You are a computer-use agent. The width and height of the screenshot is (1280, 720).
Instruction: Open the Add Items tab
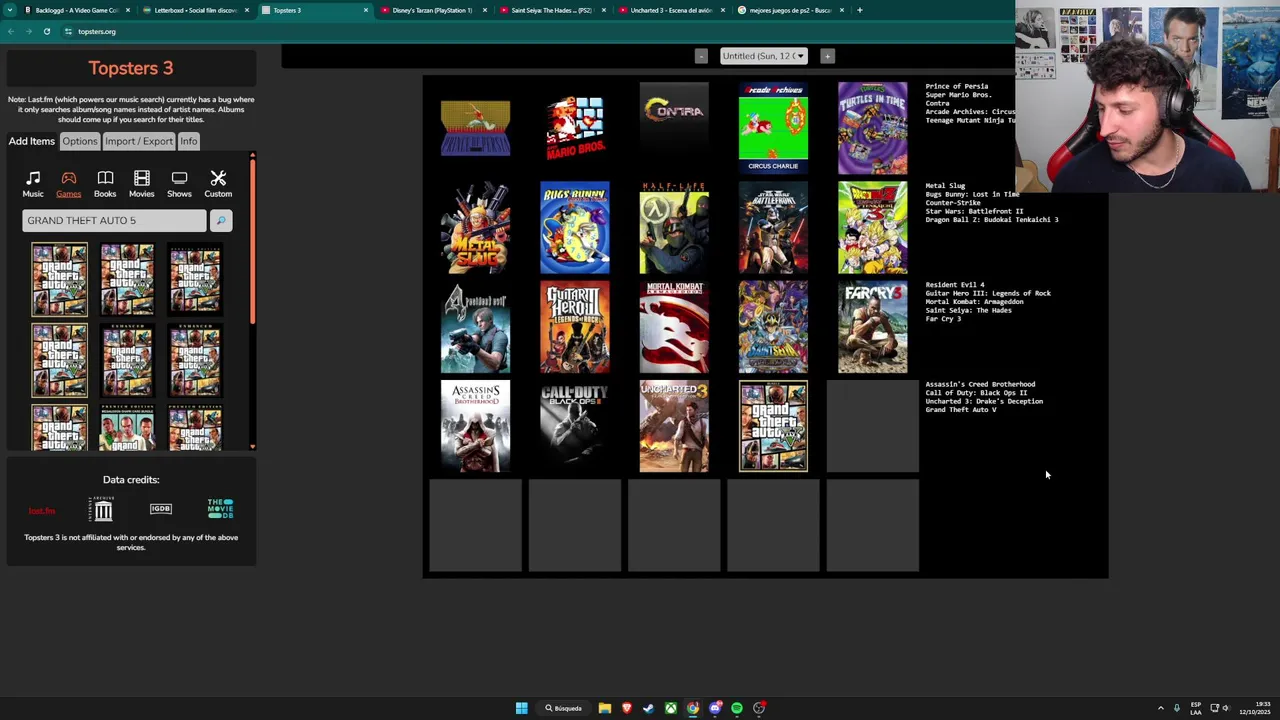tap(32, 141)
